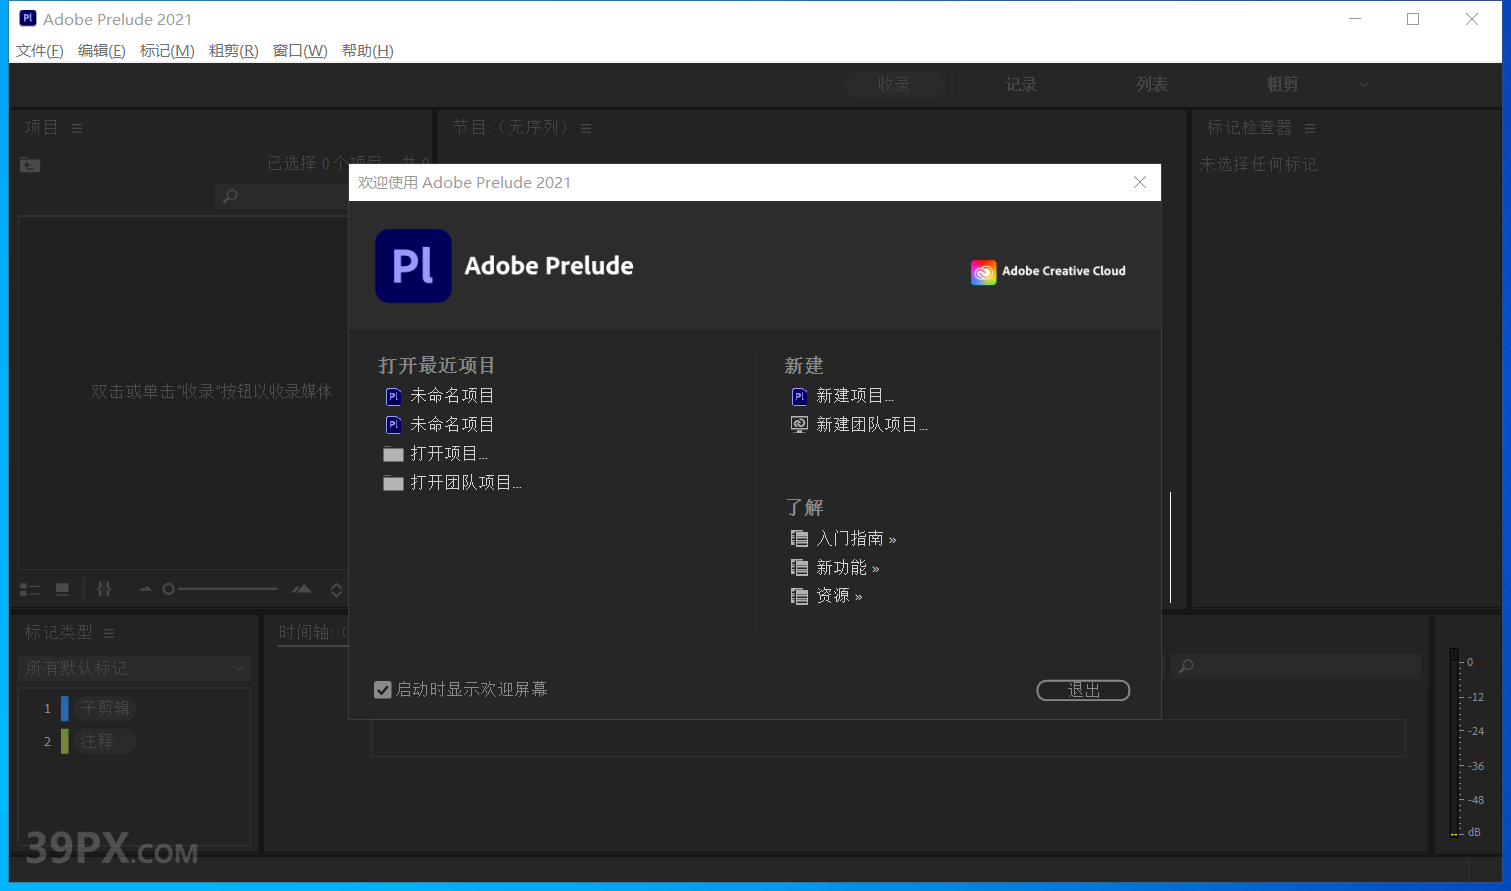Maximize the Adobe Prelude 2021 window
The height and width of the screenshot is (891, 1511).
tap(1413, 19)
